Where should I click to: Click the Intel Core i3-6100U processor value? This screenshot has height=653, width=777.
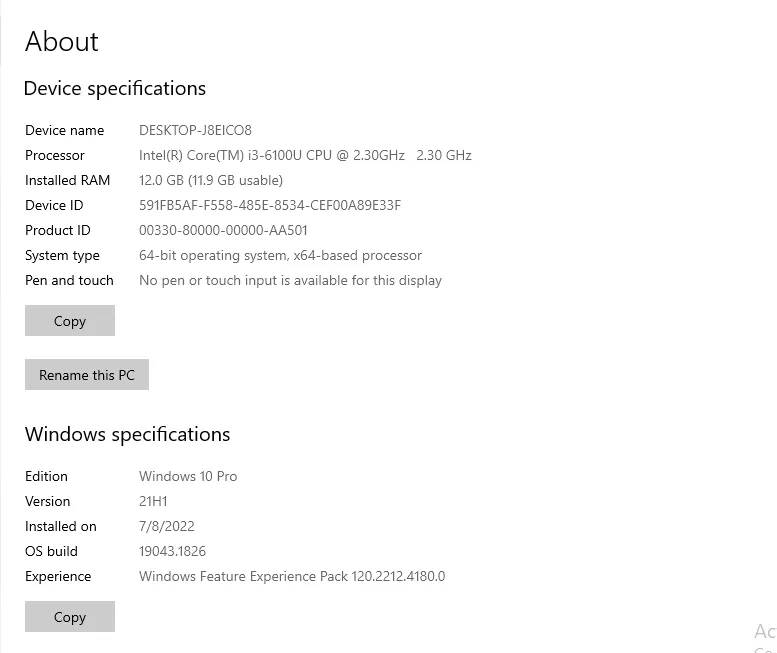click(x=305, y=155)
